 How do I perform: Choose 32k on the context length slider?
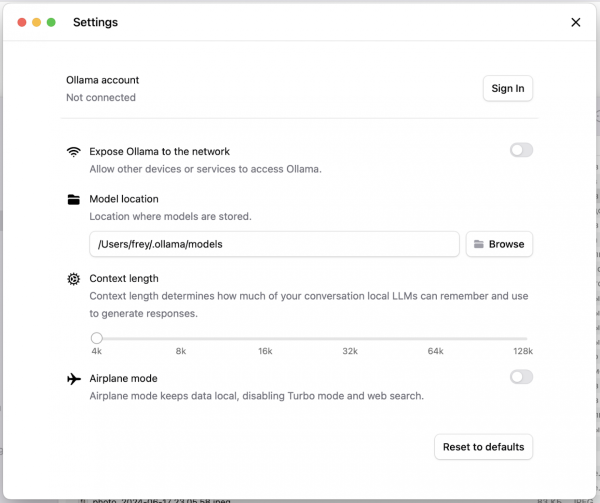351,338
